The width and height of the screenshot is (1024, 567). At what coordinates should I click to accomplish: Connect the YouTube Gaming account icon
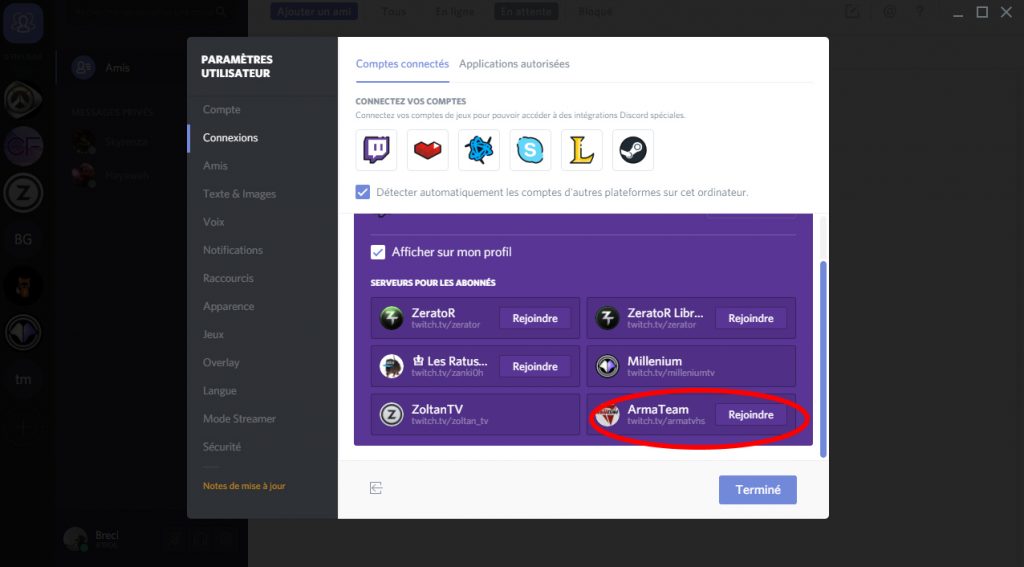(428, 150)
